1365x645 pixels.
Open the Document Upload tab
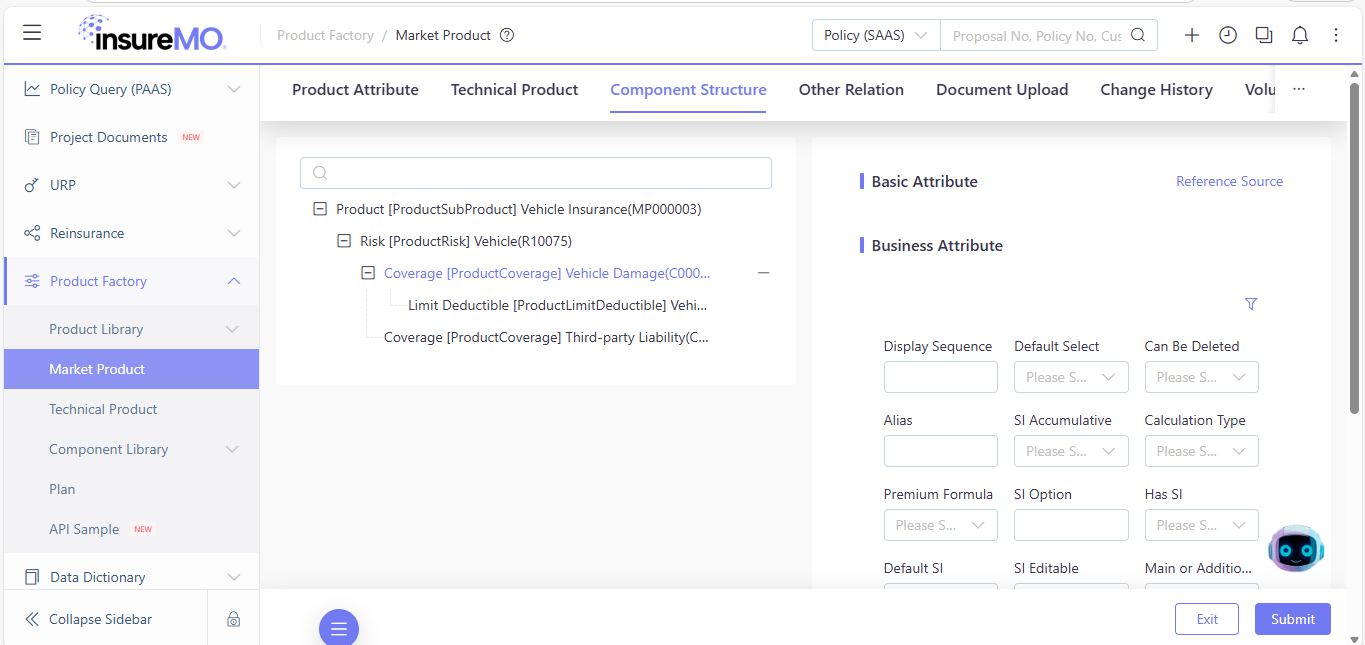1002,89
